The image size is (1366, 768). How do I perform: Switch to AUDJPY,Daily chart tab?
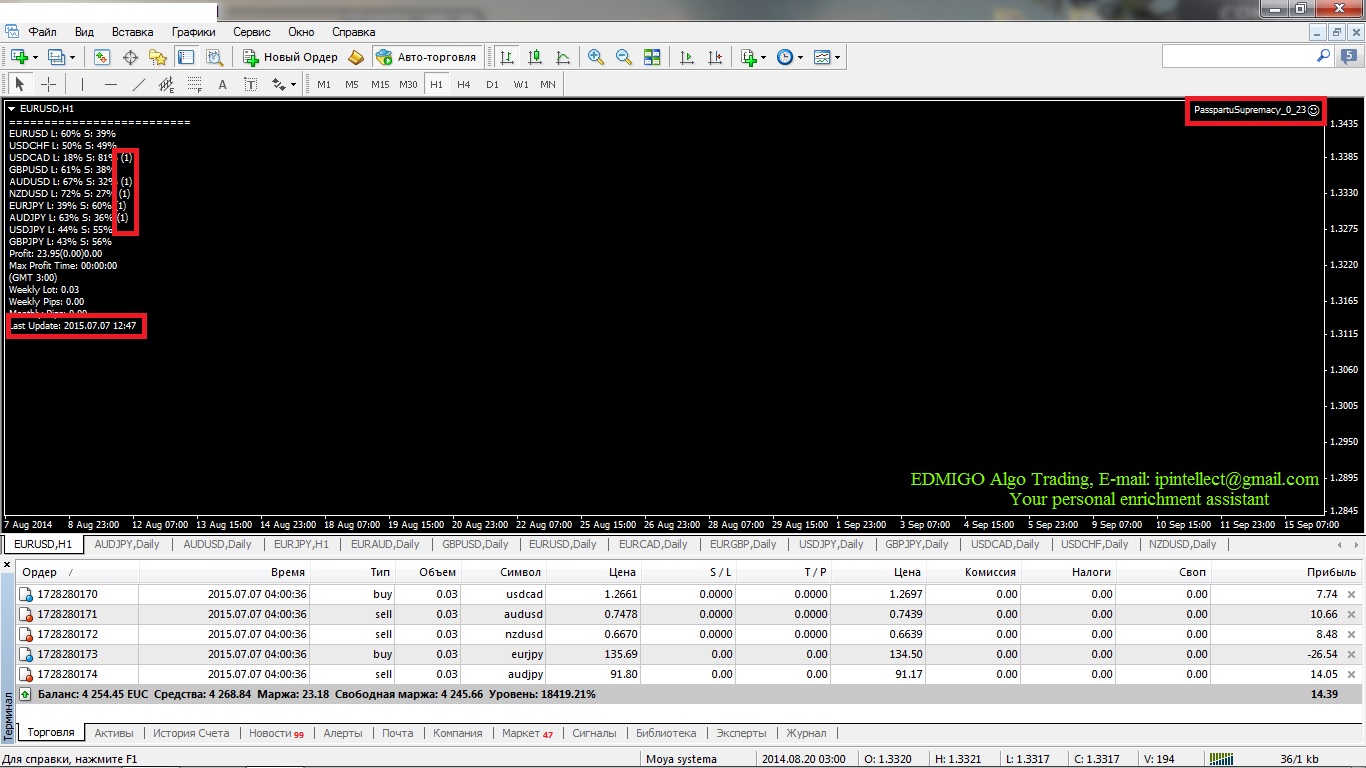[127, 545]
